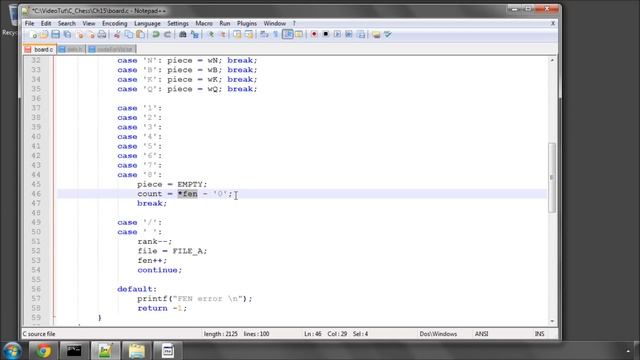Play back the recorded macro

pos(337,35)
